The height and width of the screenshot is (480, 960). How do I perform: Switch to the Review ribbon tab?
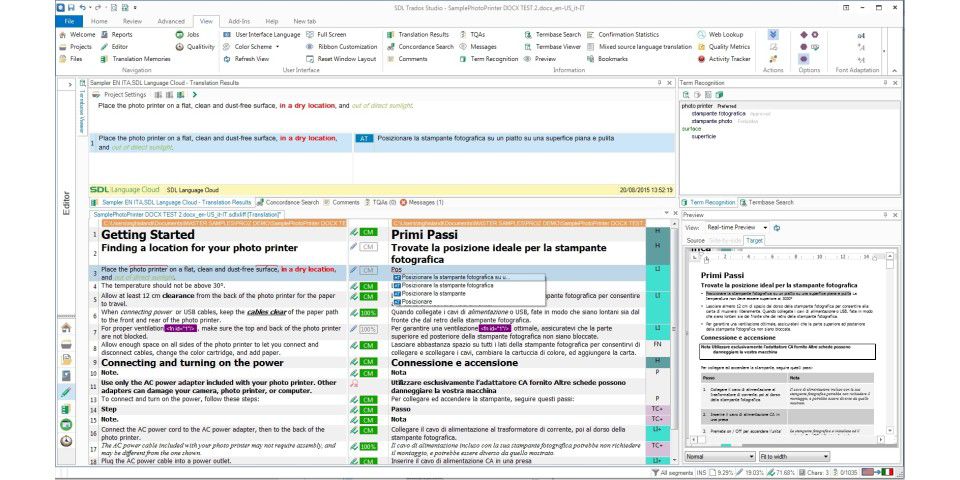(x=132, y=21)
